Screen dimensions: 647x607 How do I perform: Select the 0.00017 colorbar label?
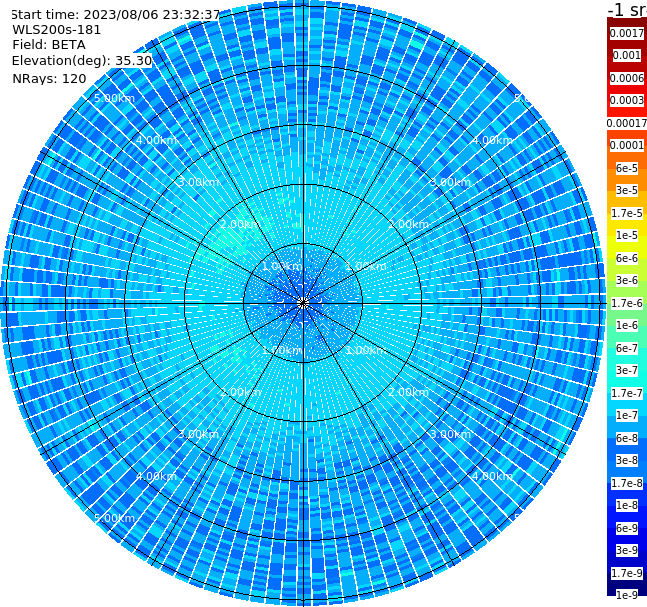[627, 123]
